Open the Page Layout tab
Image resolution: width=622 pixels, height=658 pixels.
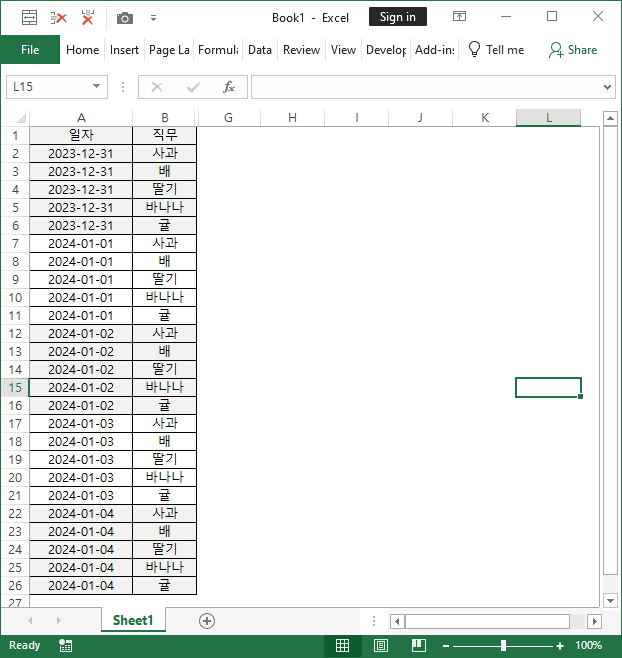tap(169, 50)
